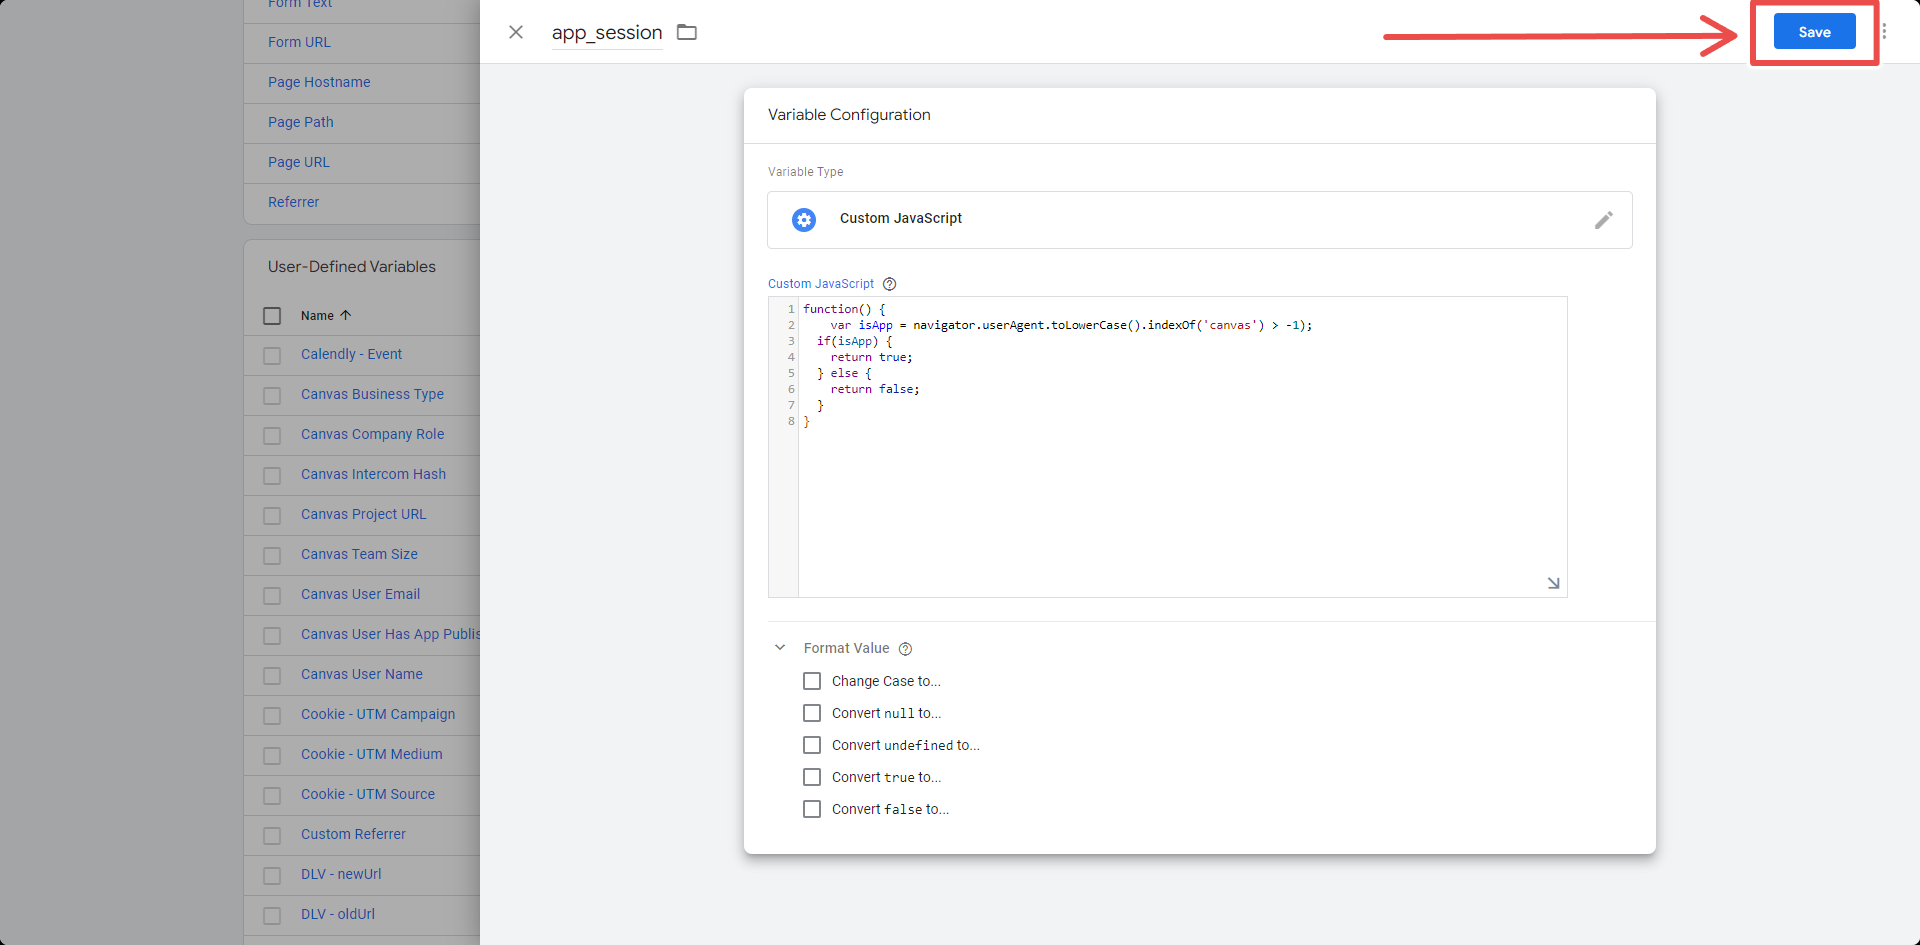The image size is (1920, 945).
Task: Enable Convert undefined to… checkbox
Action: 812,745
